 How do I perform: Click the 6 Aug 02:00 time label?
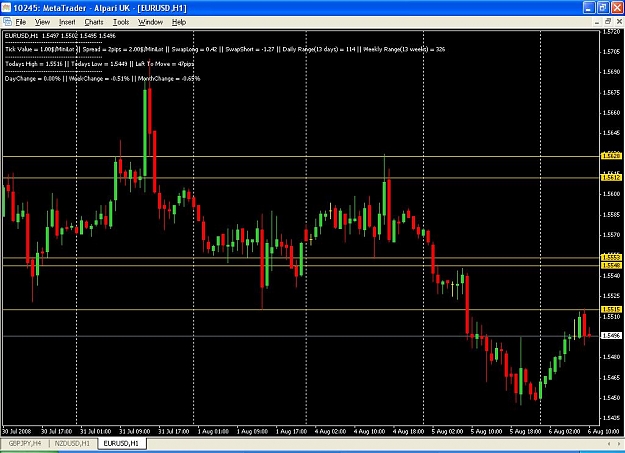[565, 431]
